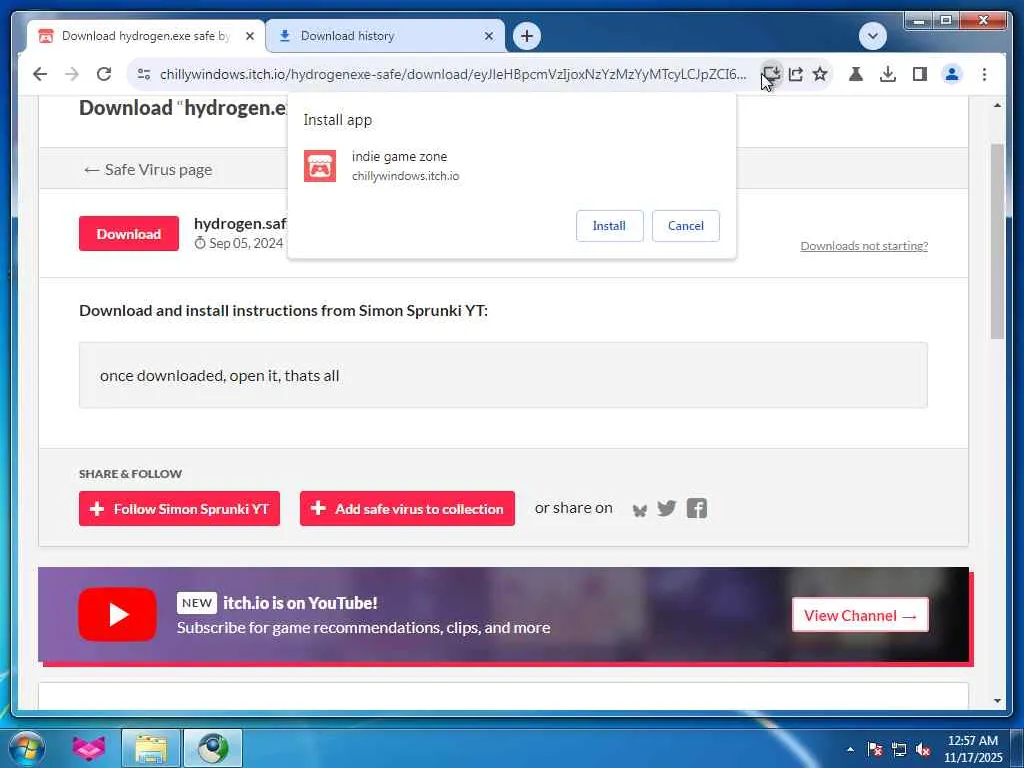Share this page icon in address bar
The width and height of the screenshot is (1024, 768).
[795, 74]
